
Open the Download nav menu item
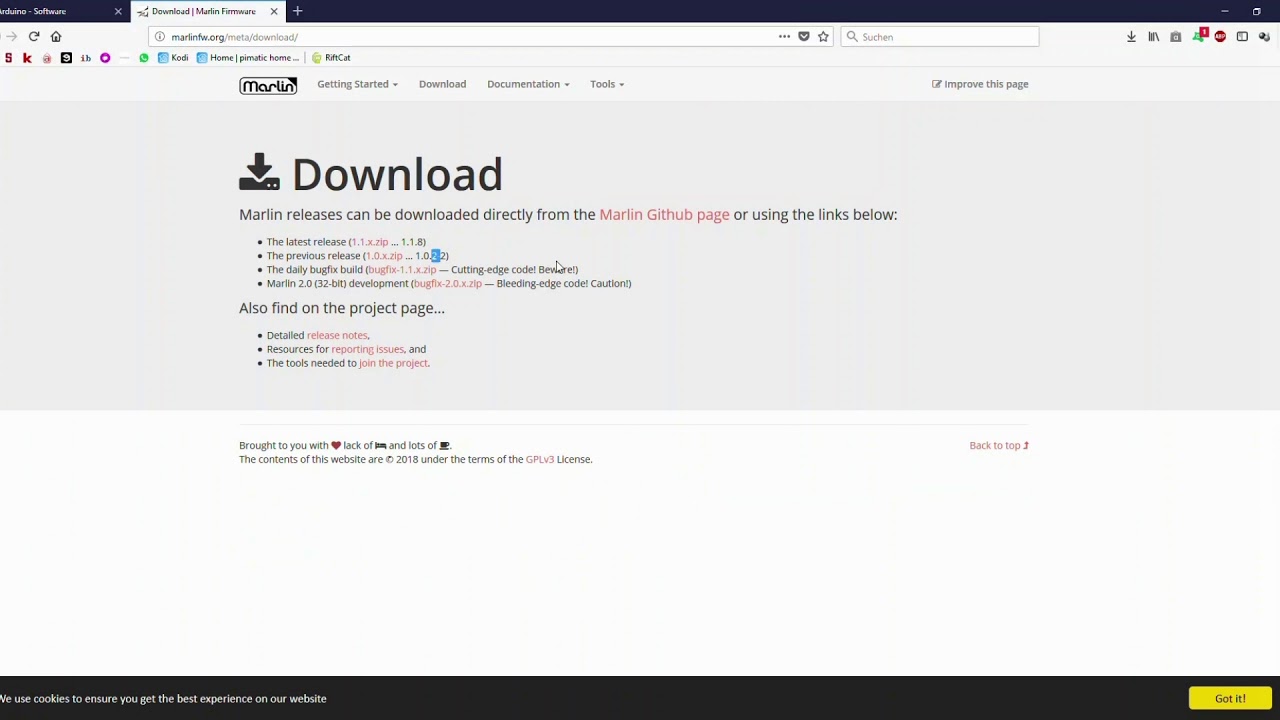(x=442, y=84)
